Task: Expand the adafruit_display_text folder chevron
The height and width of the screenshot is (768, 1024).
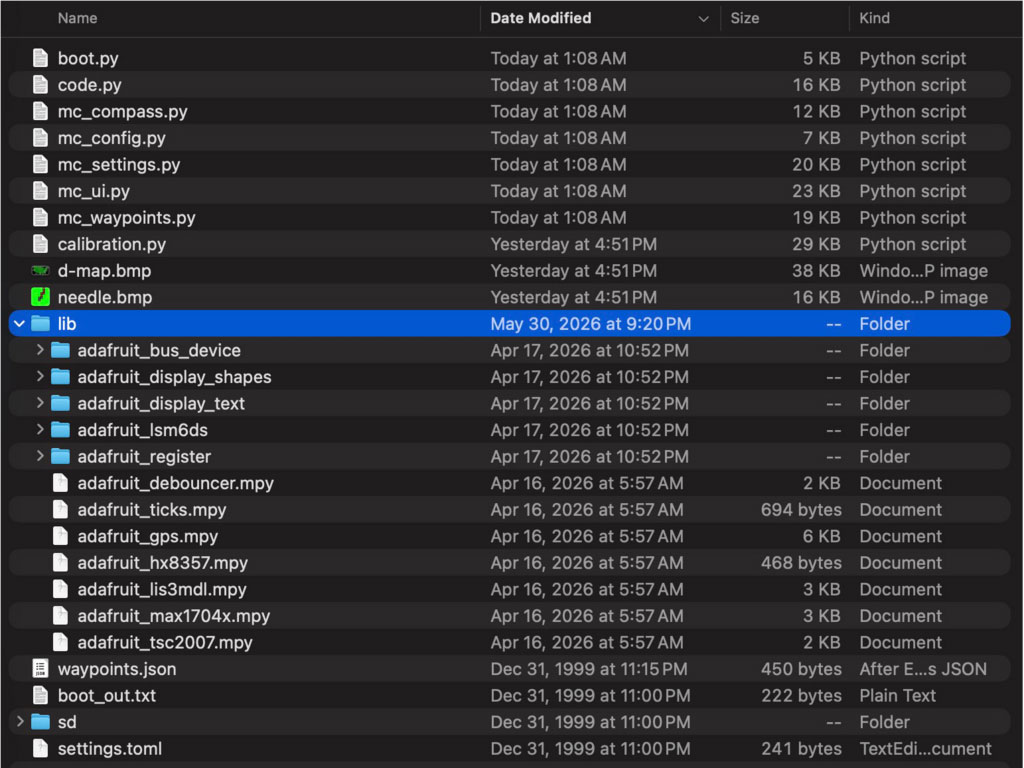Action: (40, 403)
